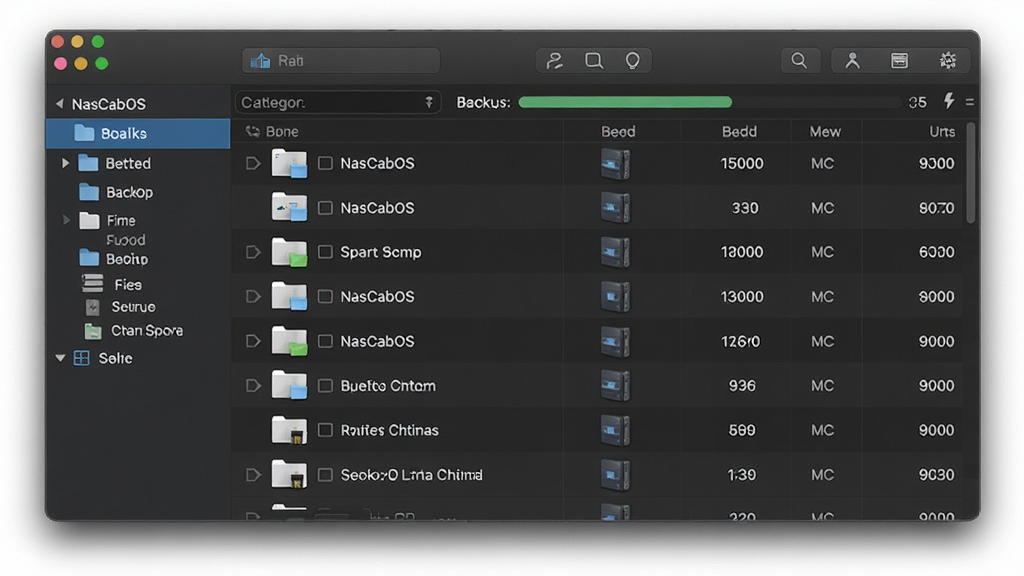Viewport: 1024px width, 576px height.
Task: Open Ctan Spore in the sidebar
Action: tap(147, 330)
